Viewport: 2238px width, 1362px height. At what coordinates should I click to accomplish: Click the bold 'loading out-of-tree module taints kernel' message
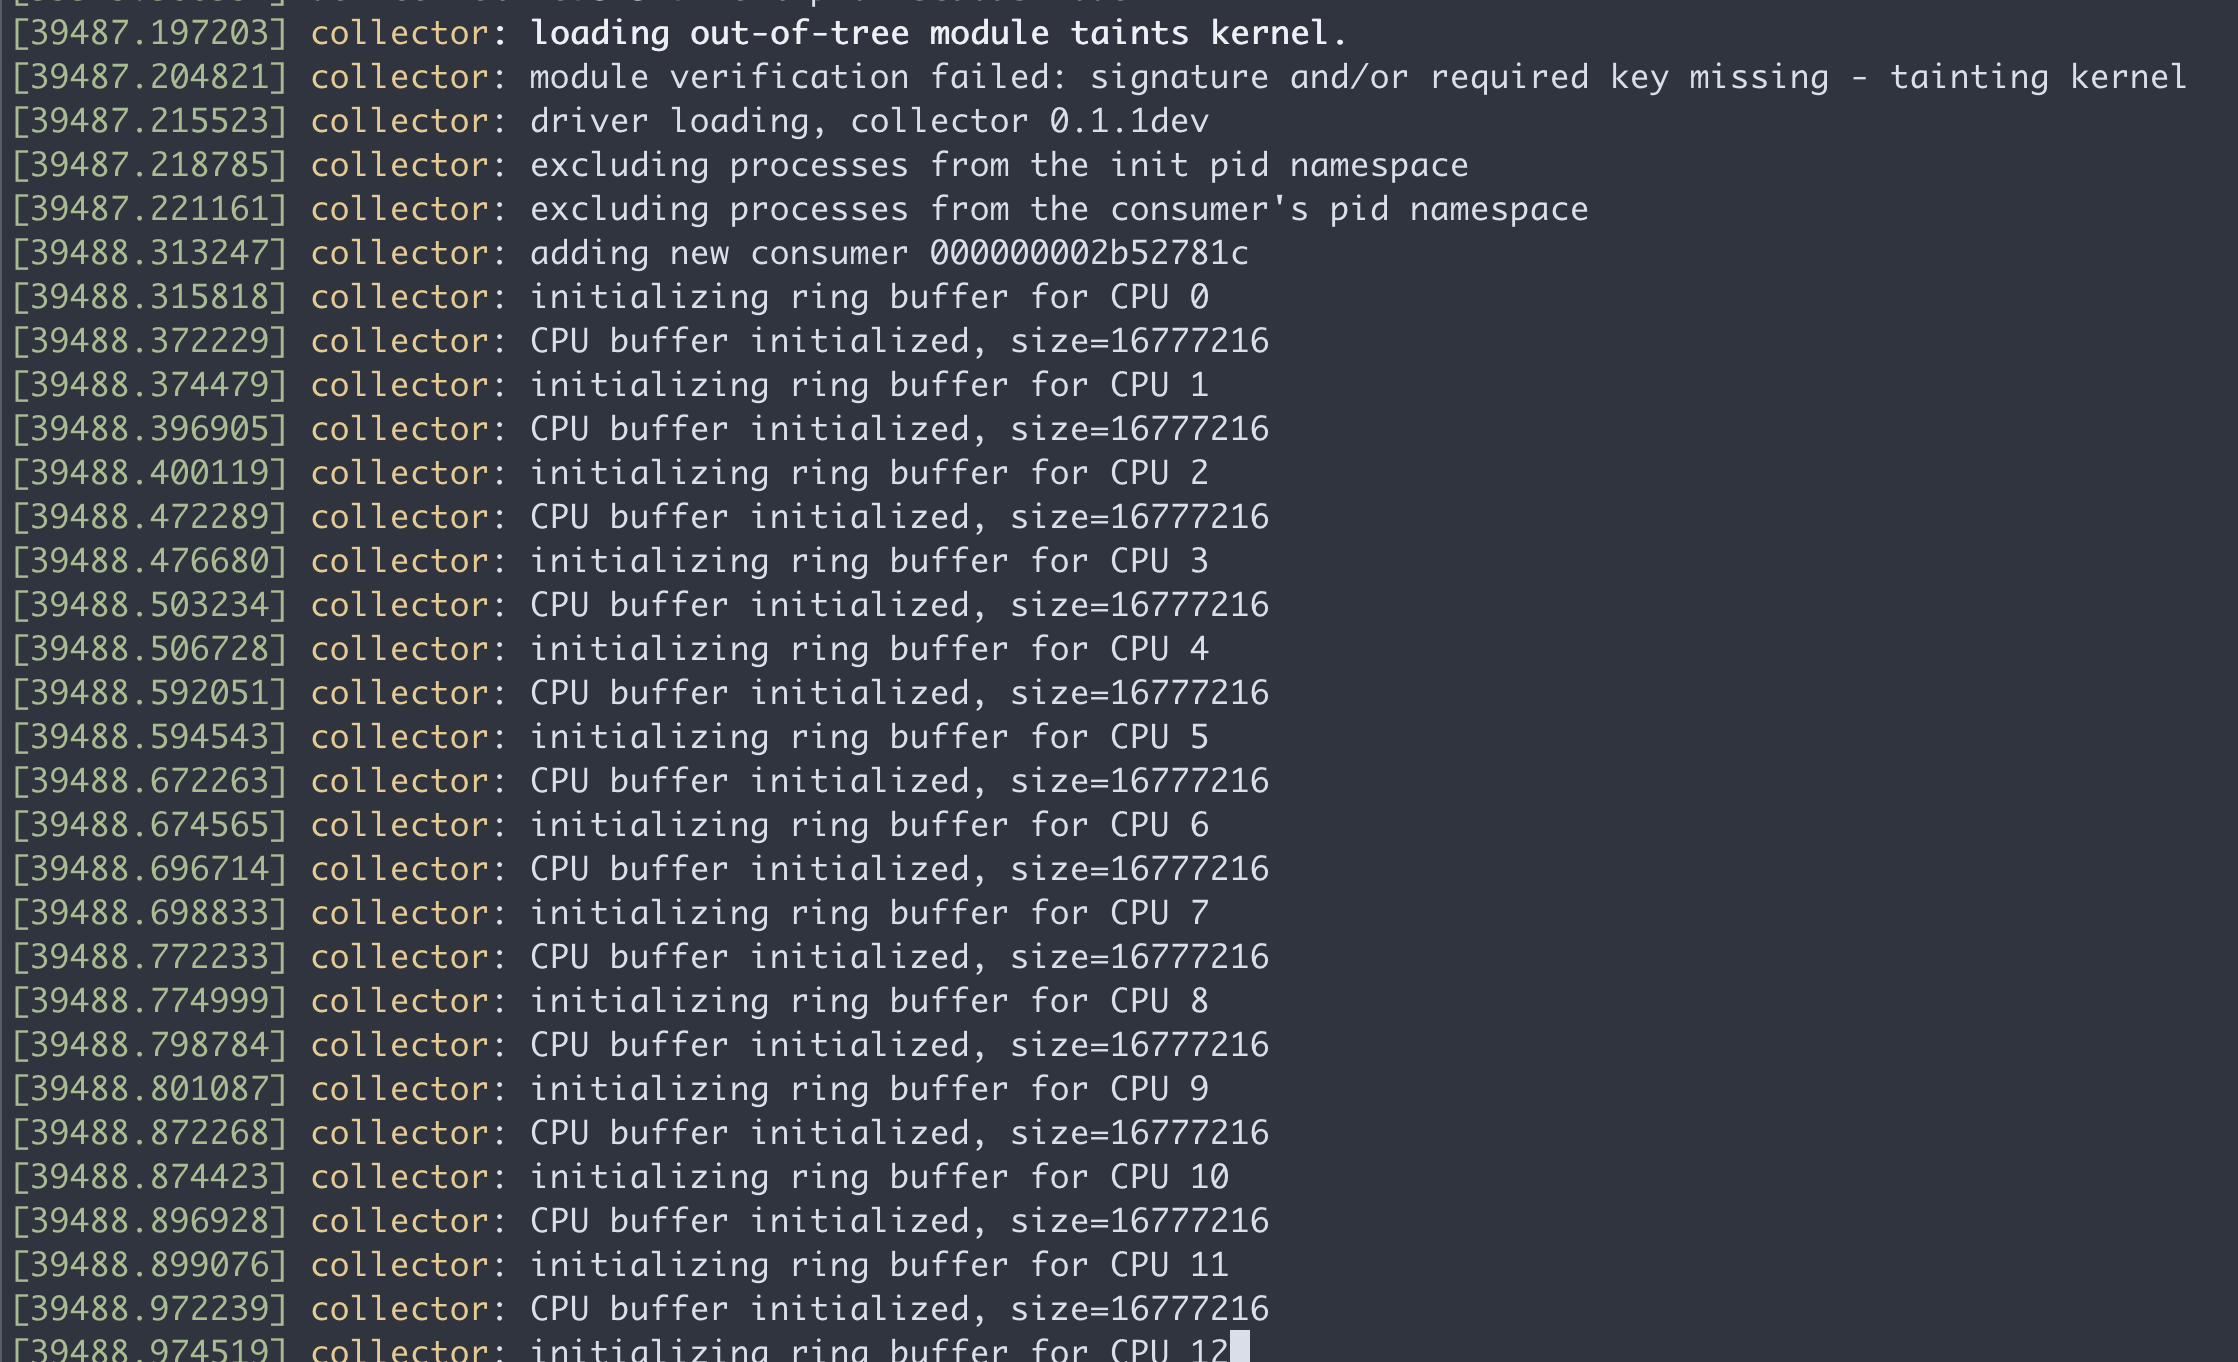938,33
